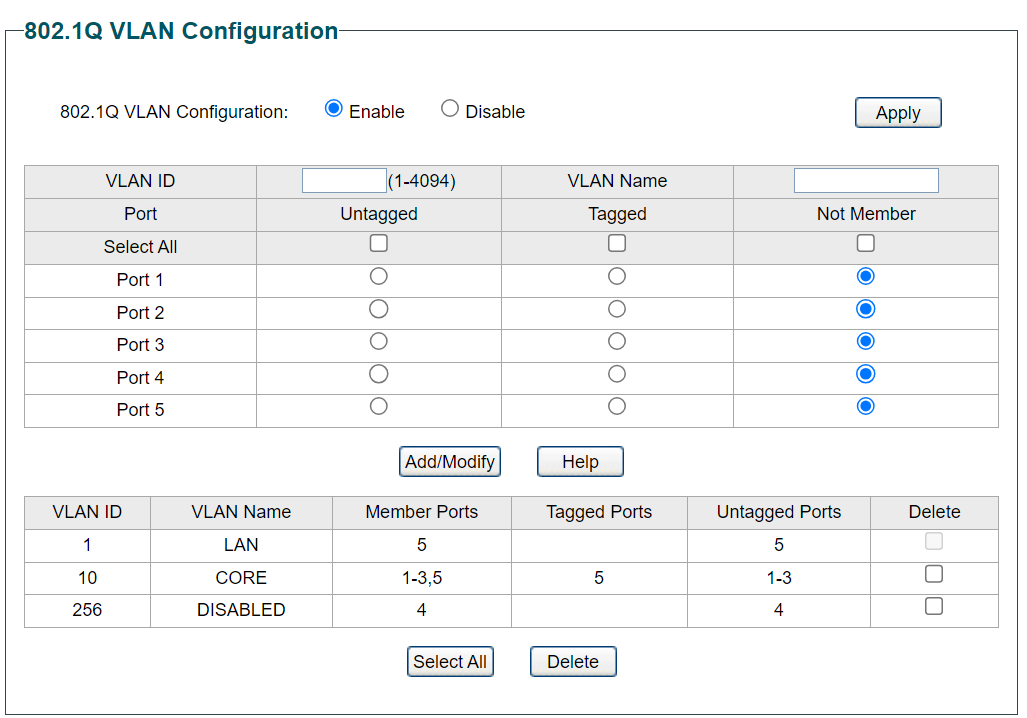Check delete box for CORE VLAN 10

click(933, 574)
